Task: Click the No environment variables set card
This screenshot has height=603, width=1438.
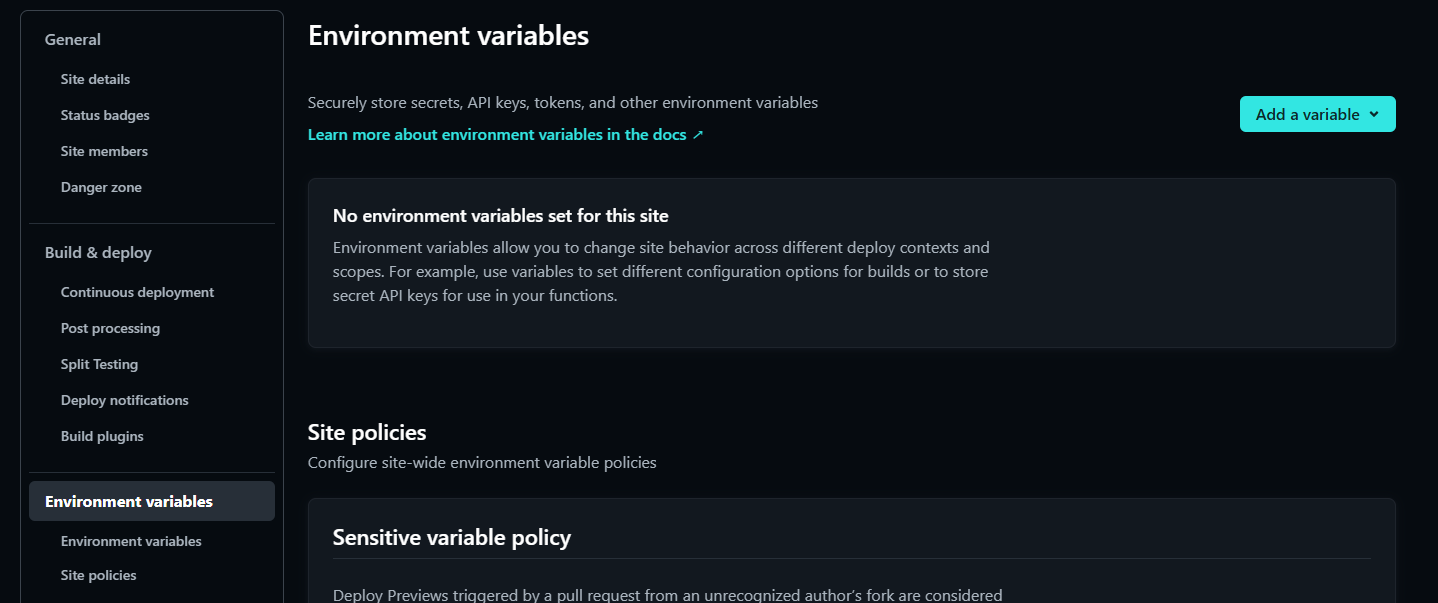Action: 852,263
